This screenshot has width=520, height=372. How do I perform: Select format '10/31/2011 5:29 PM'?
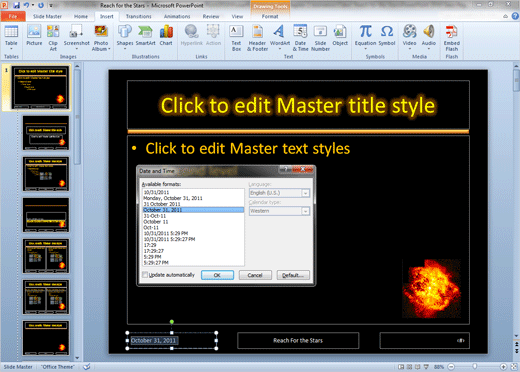coord(166,233)
